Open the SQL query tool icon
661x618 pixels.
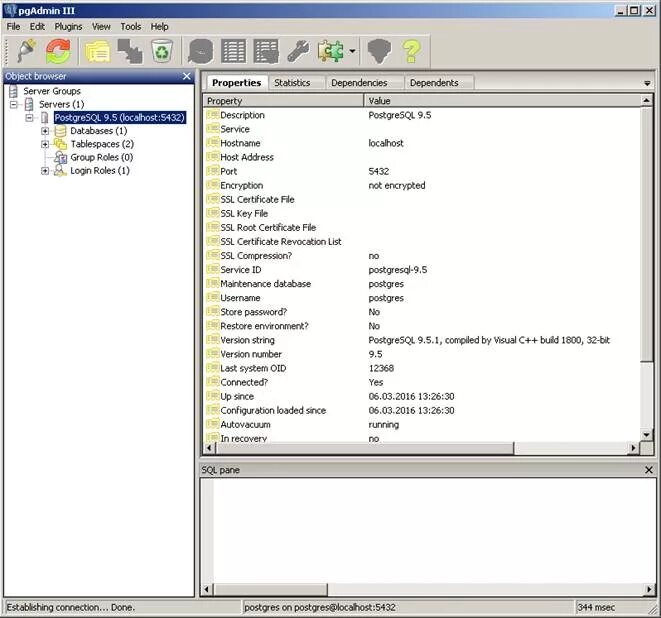(x=201, y=51)
